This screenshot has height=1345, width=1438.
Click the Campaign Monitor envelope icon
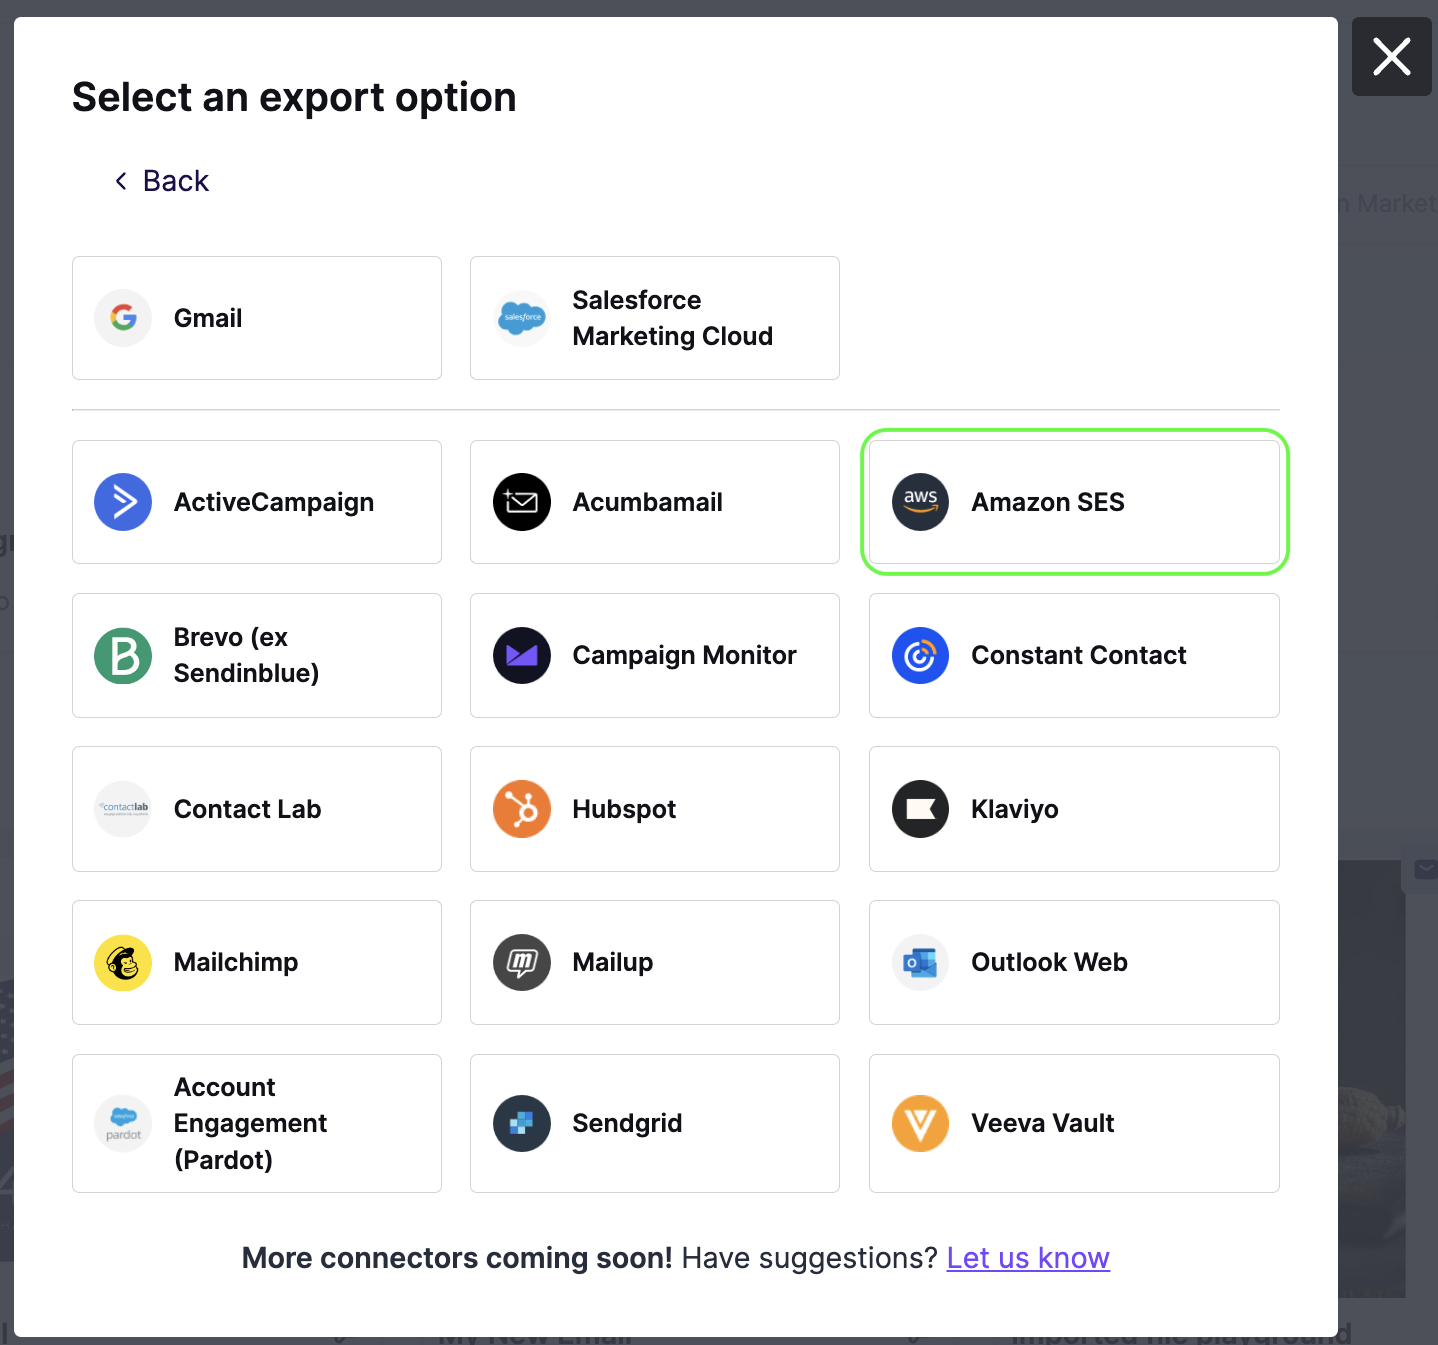click(x=522, y=656)
